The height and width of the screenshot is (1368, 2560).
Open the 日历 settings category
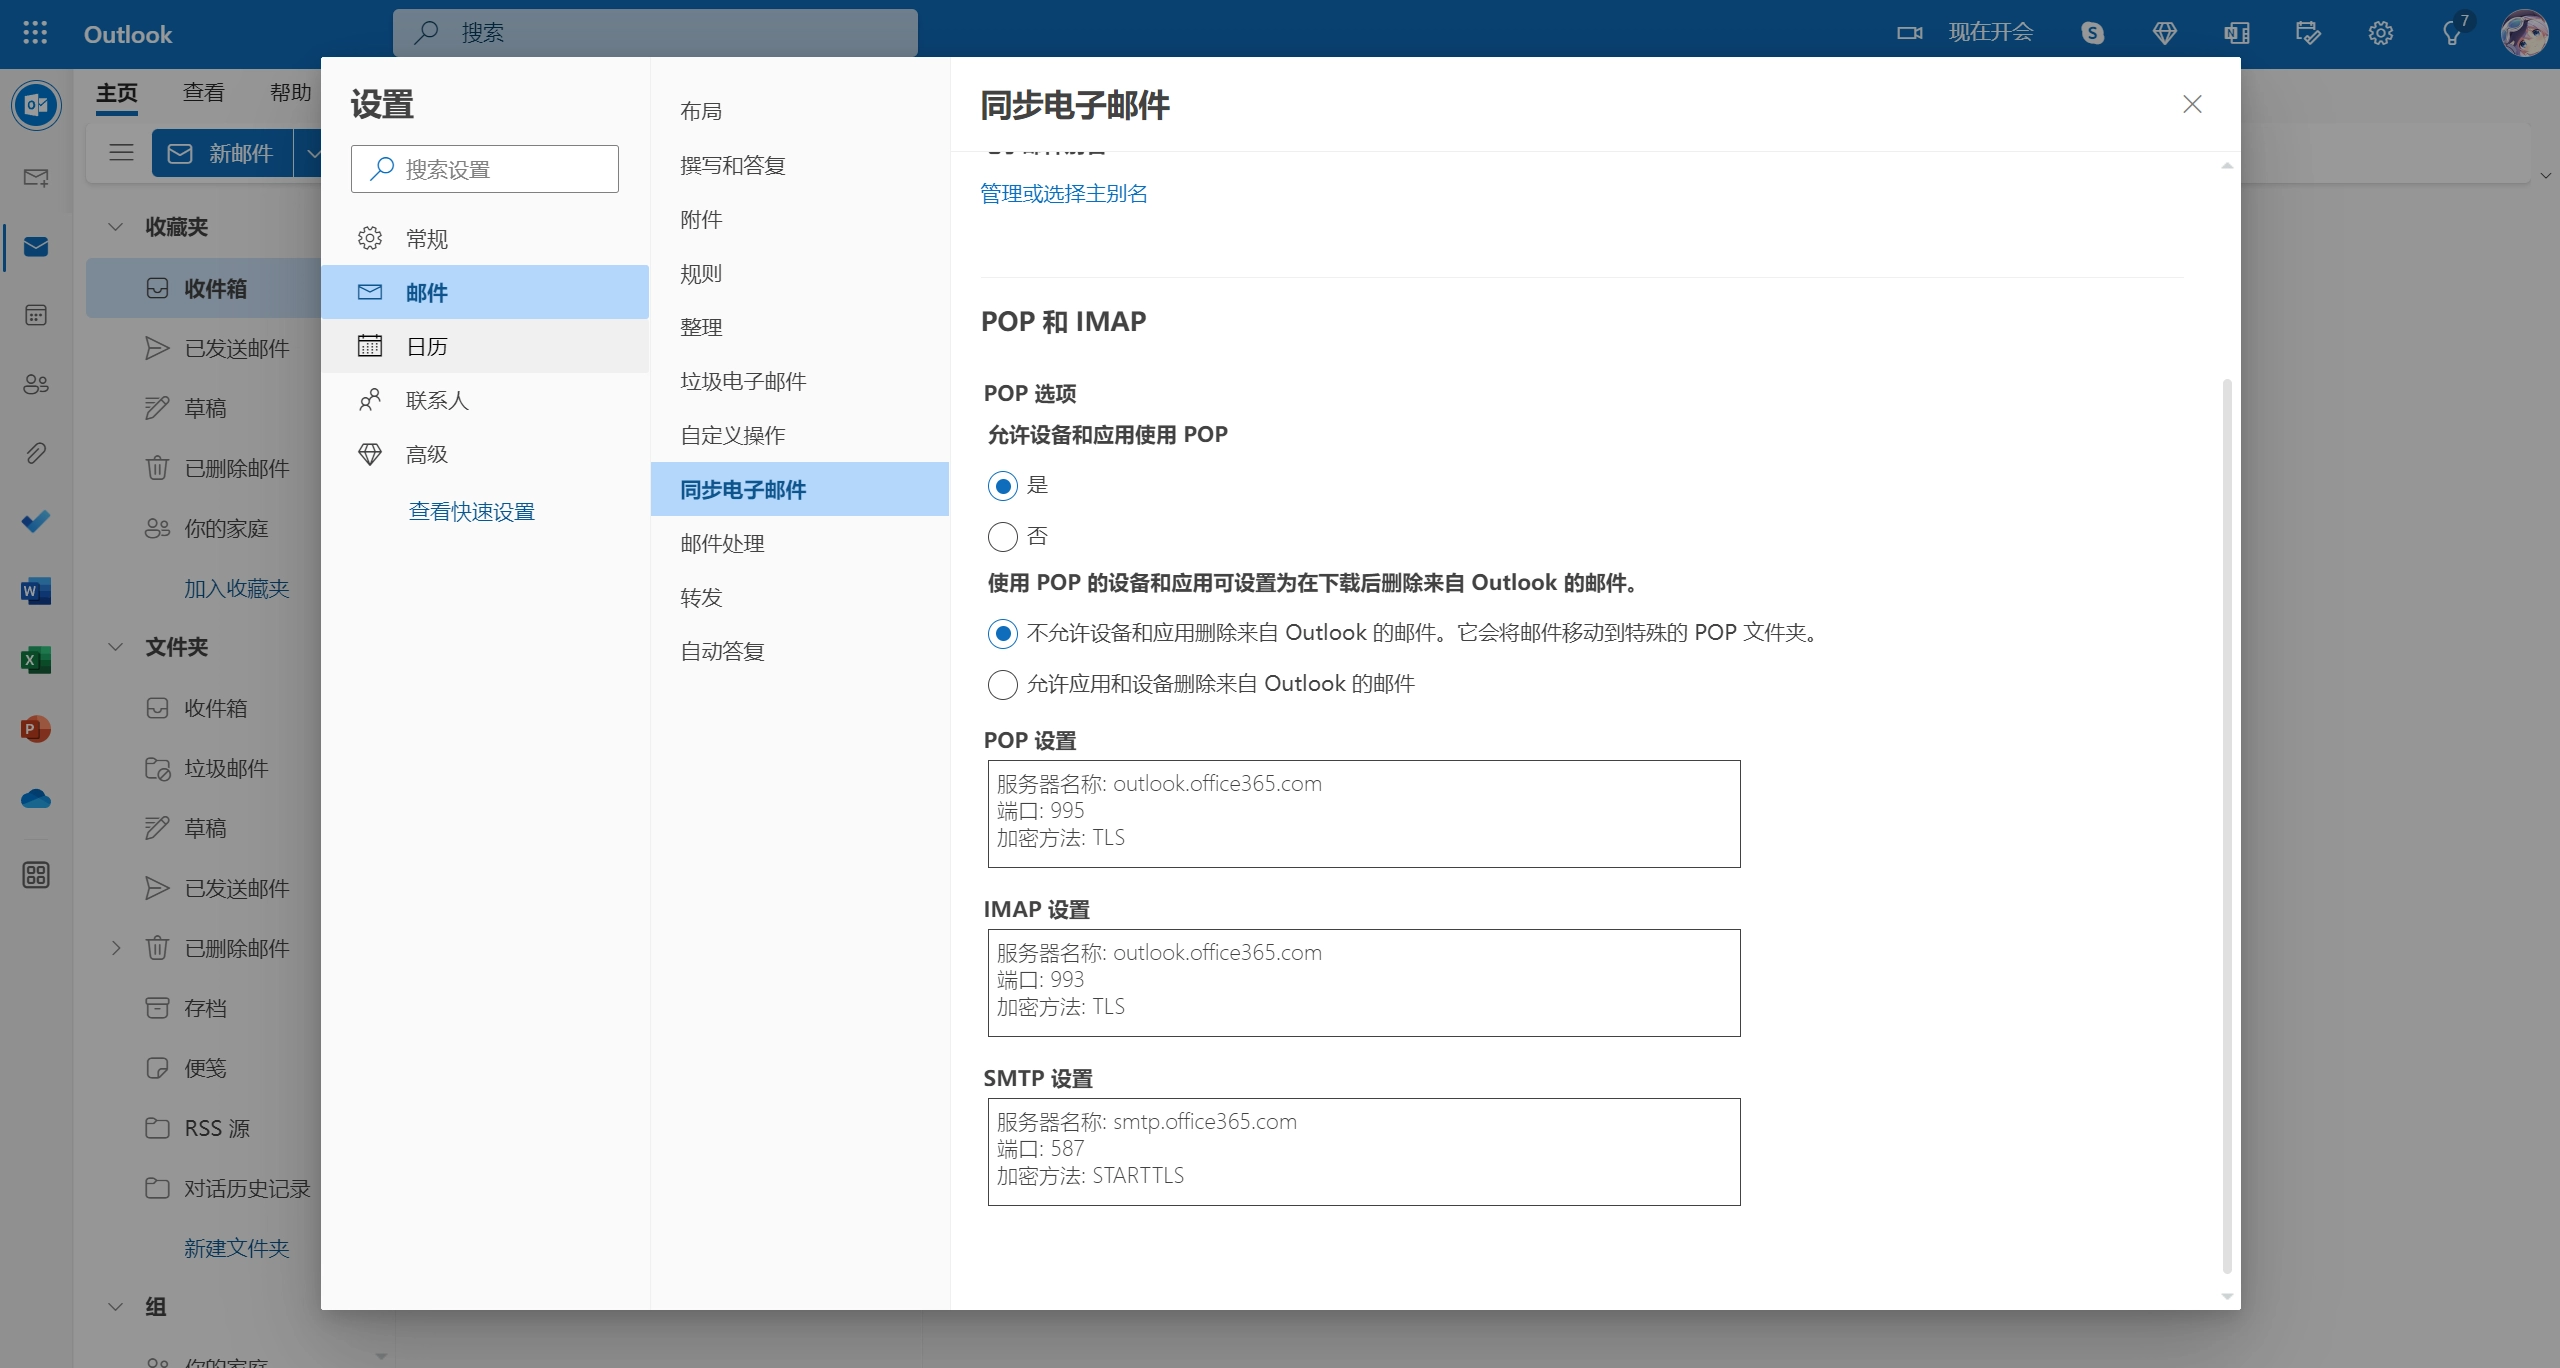click(x=427, y=347)
